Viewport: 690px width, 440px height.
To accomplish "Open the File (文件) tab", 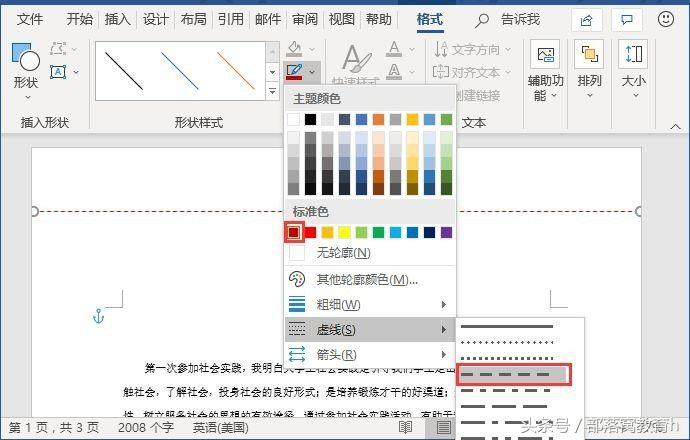I will (x=30, y=19).
